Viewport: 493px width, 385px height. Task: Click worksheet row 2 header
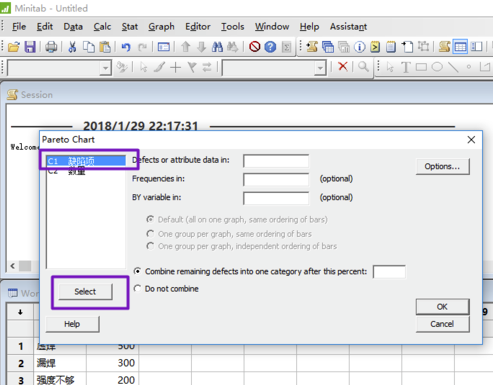21,363
